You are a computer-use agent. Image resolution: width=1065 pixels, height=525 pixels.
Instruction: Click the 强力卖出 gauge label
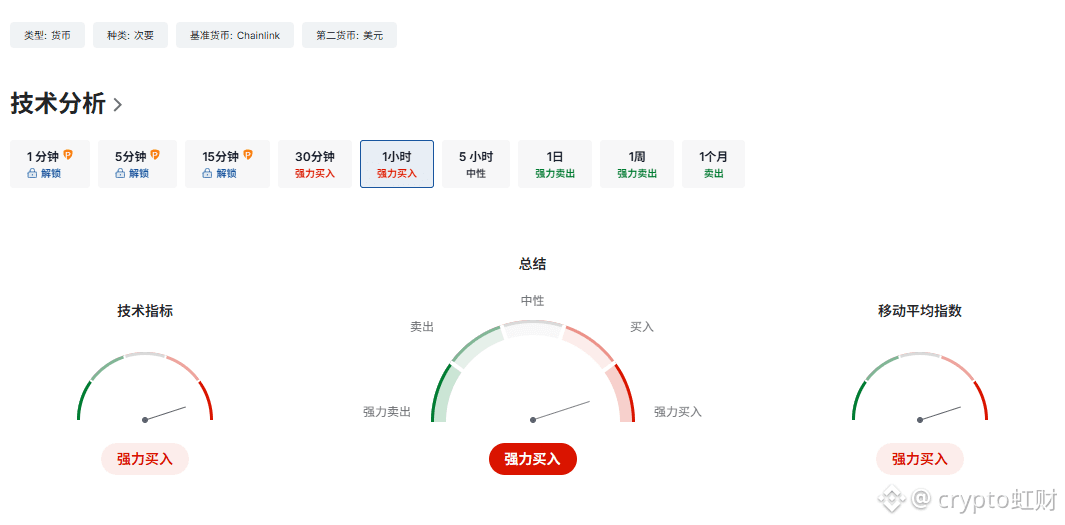387,412
